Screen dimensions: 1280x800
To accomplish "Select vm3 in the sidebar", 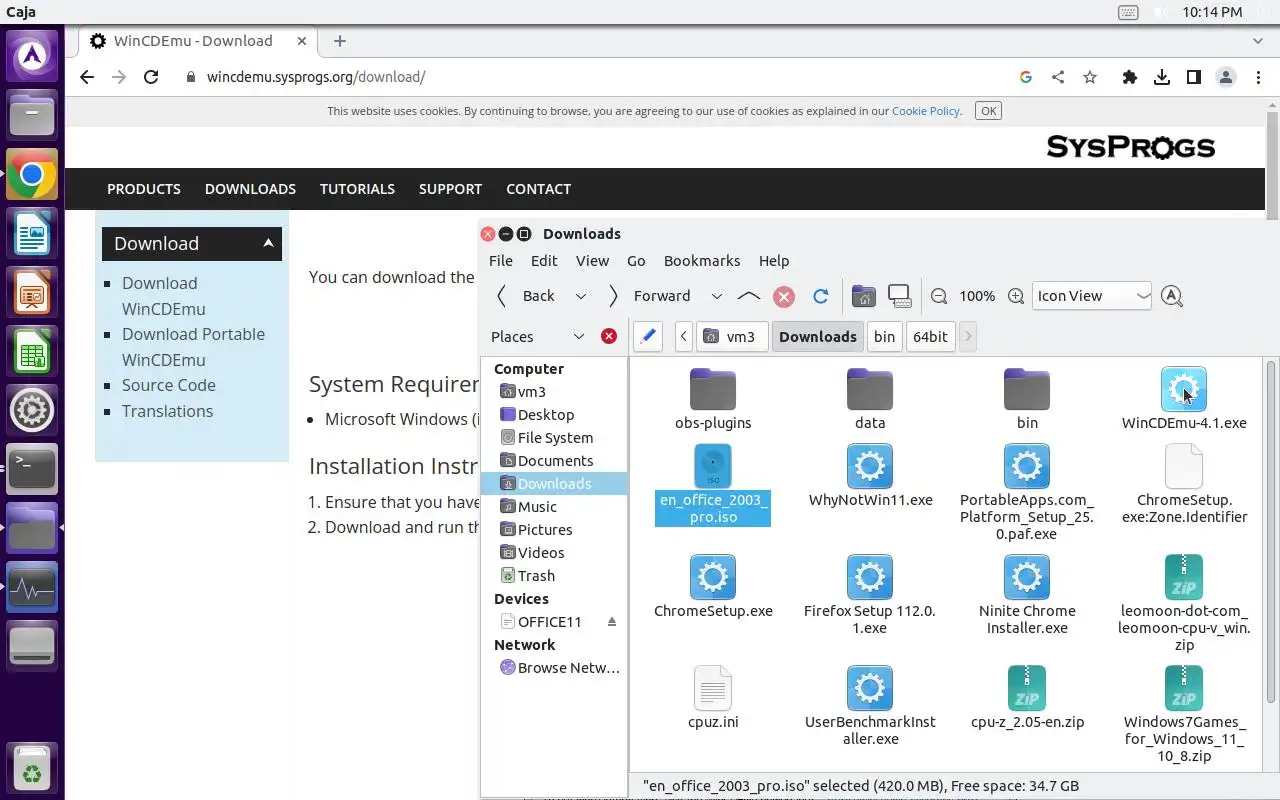I will 553,391.
